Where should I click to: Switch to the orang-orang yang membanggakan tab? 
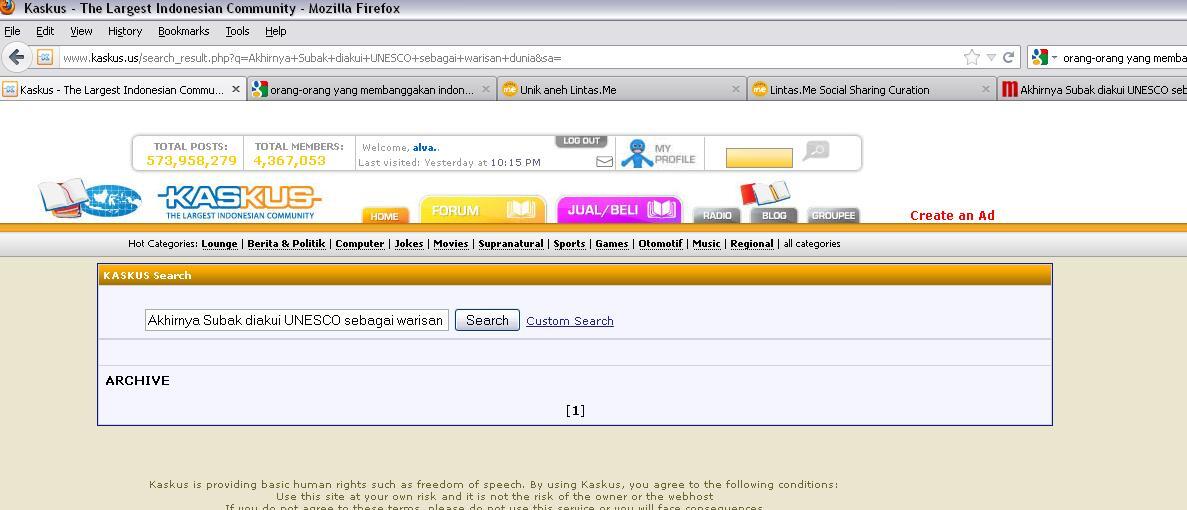coord(372,89)
